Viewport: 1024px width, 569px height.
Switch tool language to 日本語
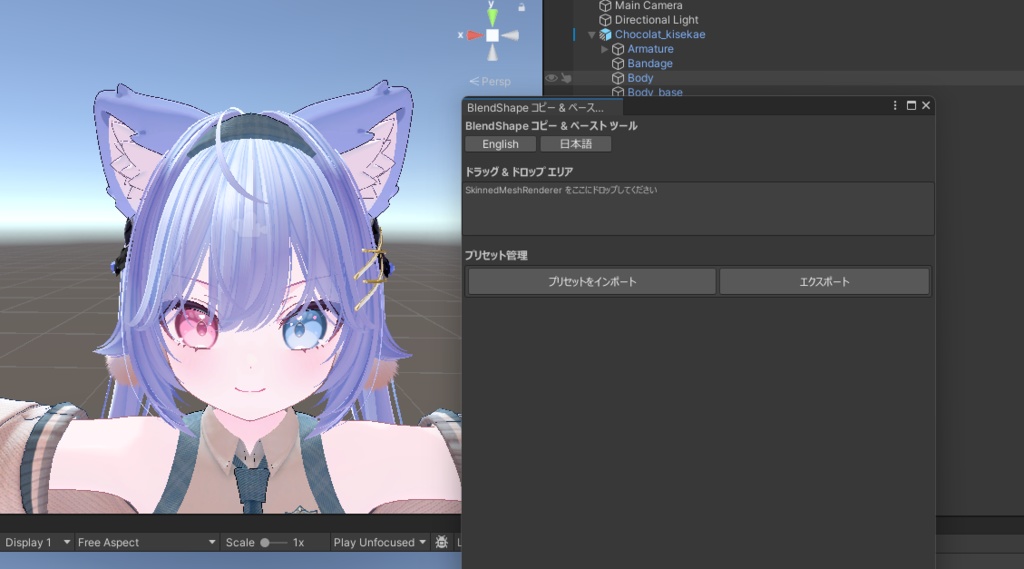coord(575,144)
